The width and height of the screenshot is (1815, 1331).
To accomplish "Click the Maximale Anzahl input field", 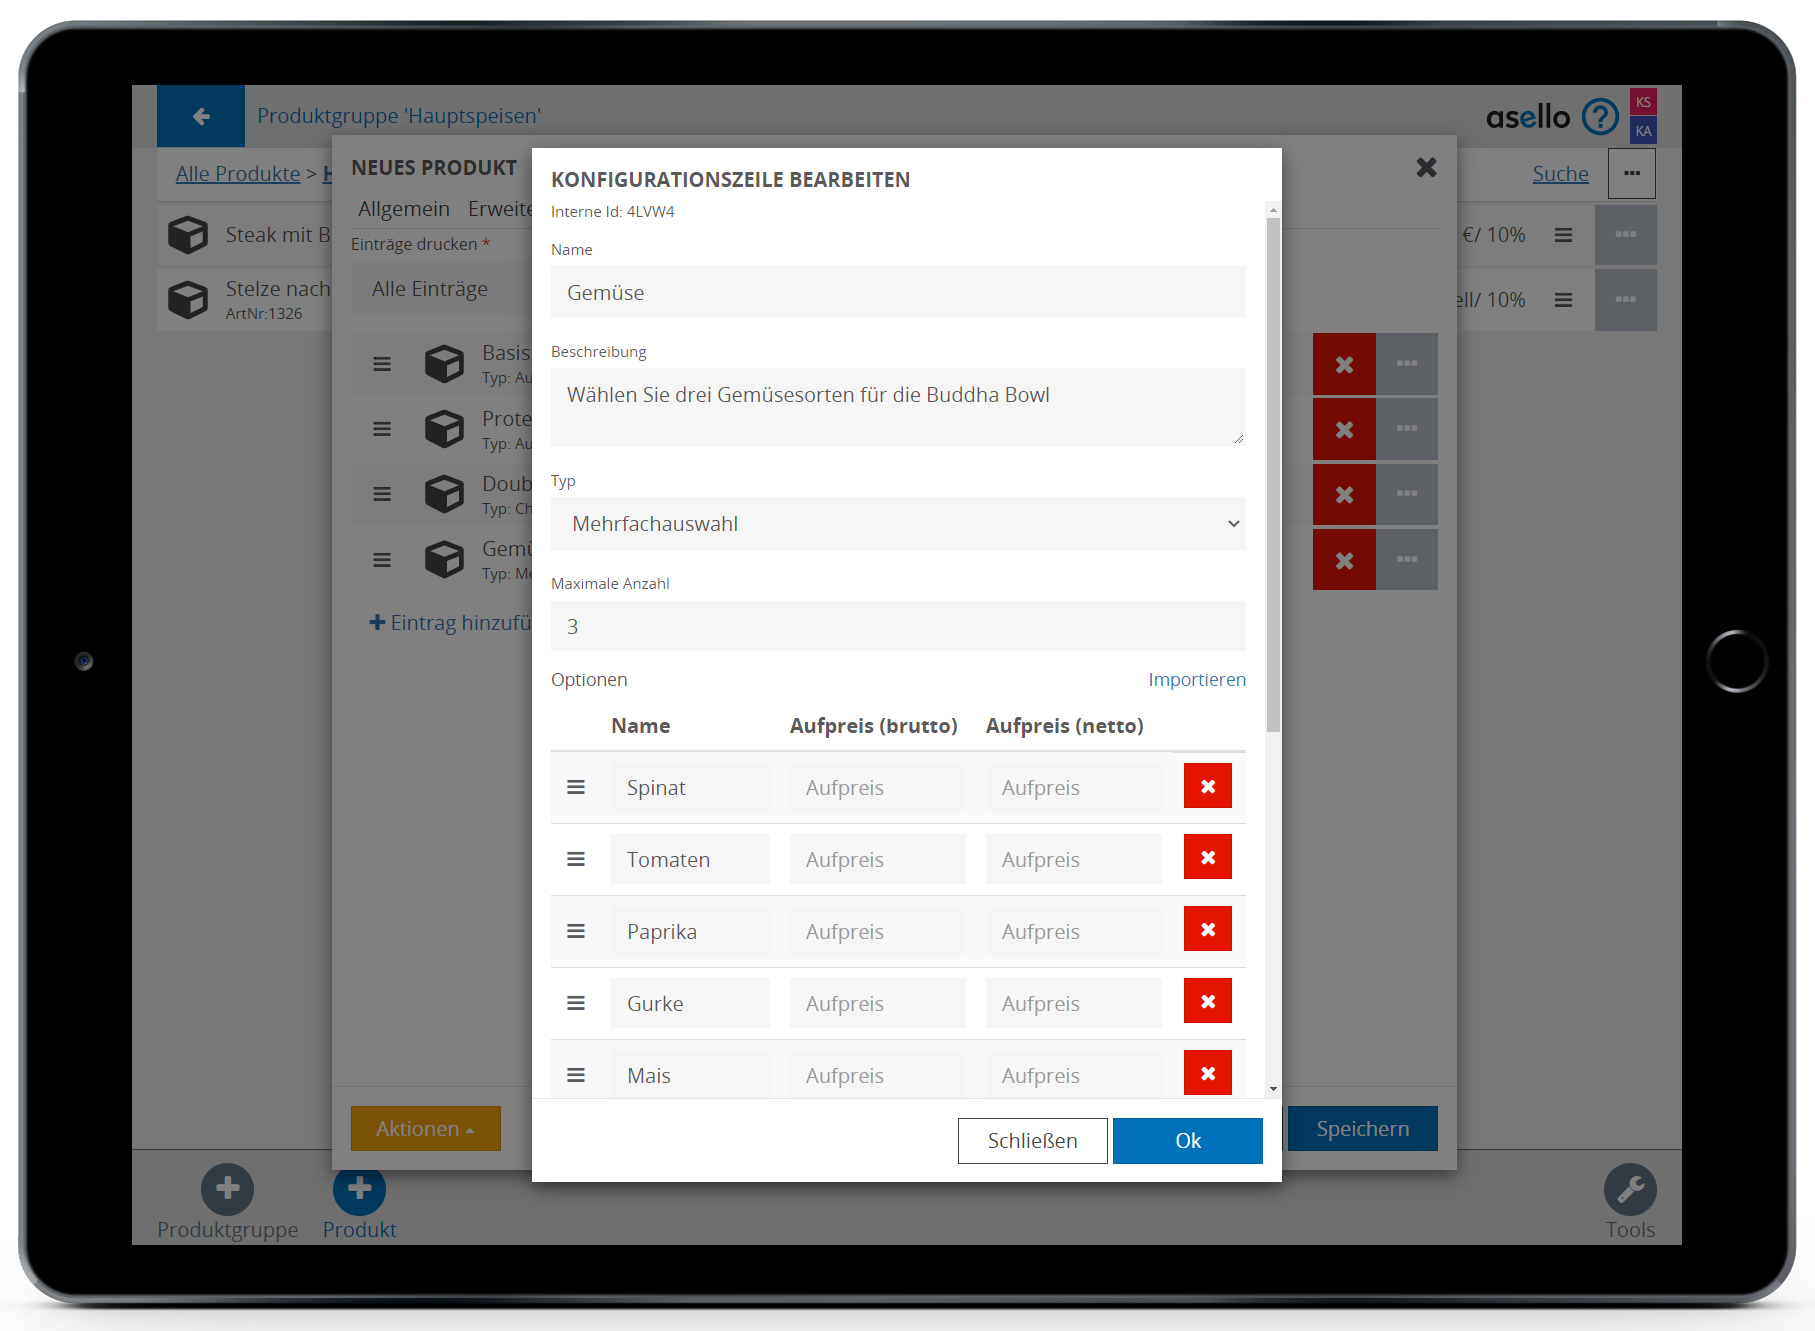I will click(898, 627).
